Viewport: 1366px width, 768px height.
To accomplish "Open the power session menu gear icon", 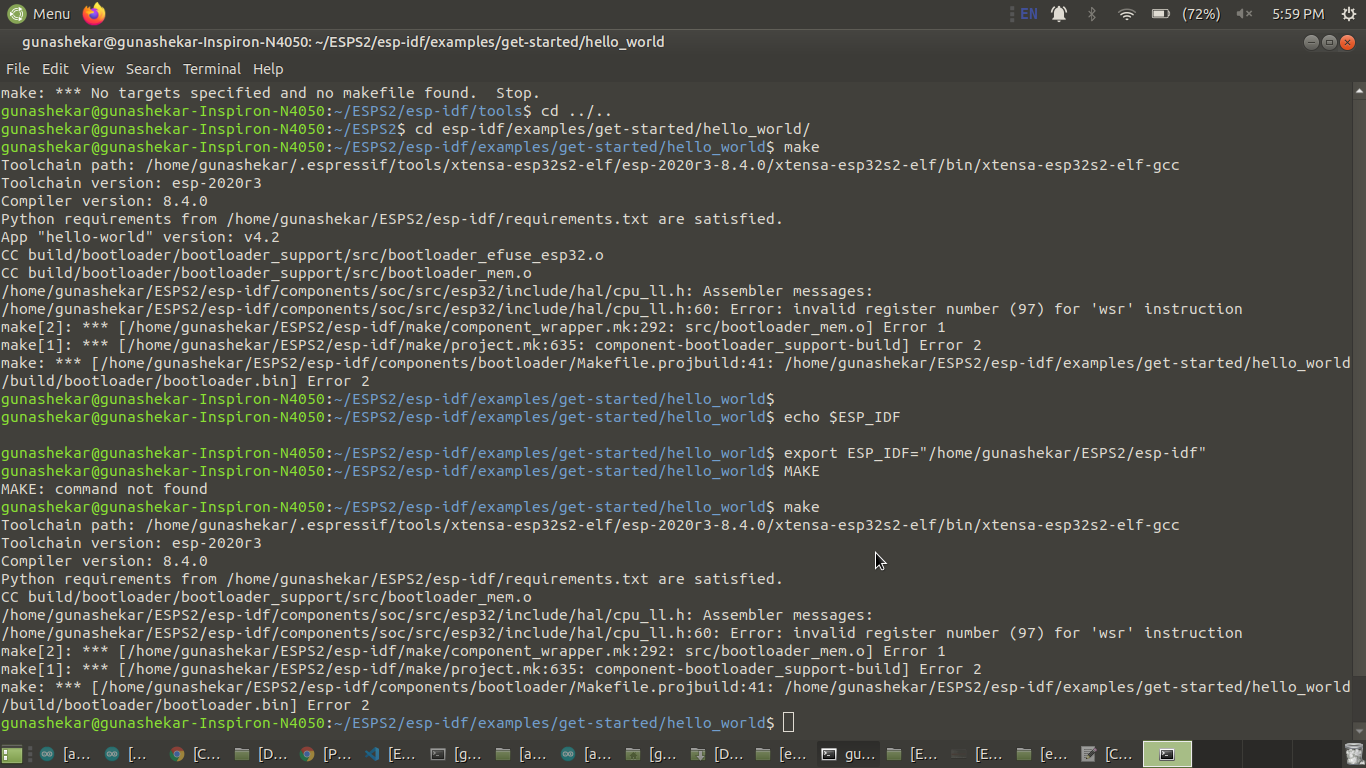I will pos(1348,14).
